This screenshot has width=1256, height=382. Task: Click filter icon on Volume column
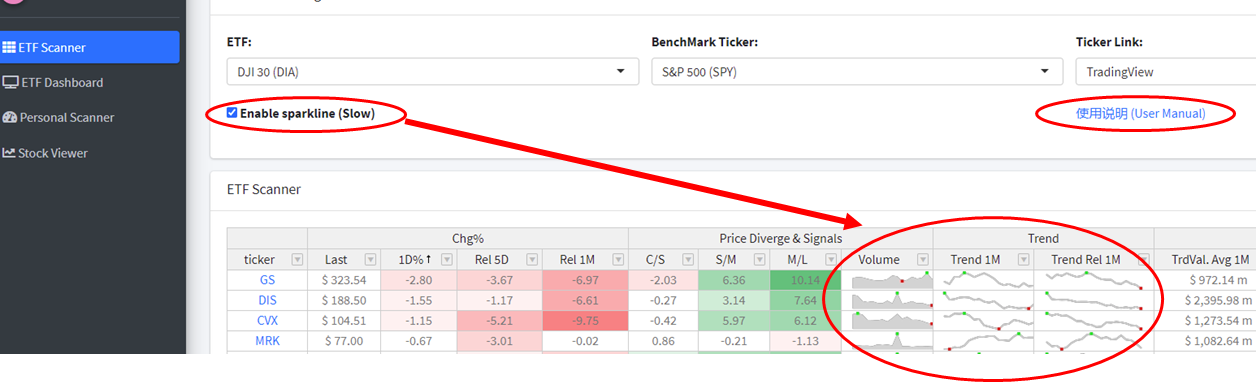[x=922, y=259]
